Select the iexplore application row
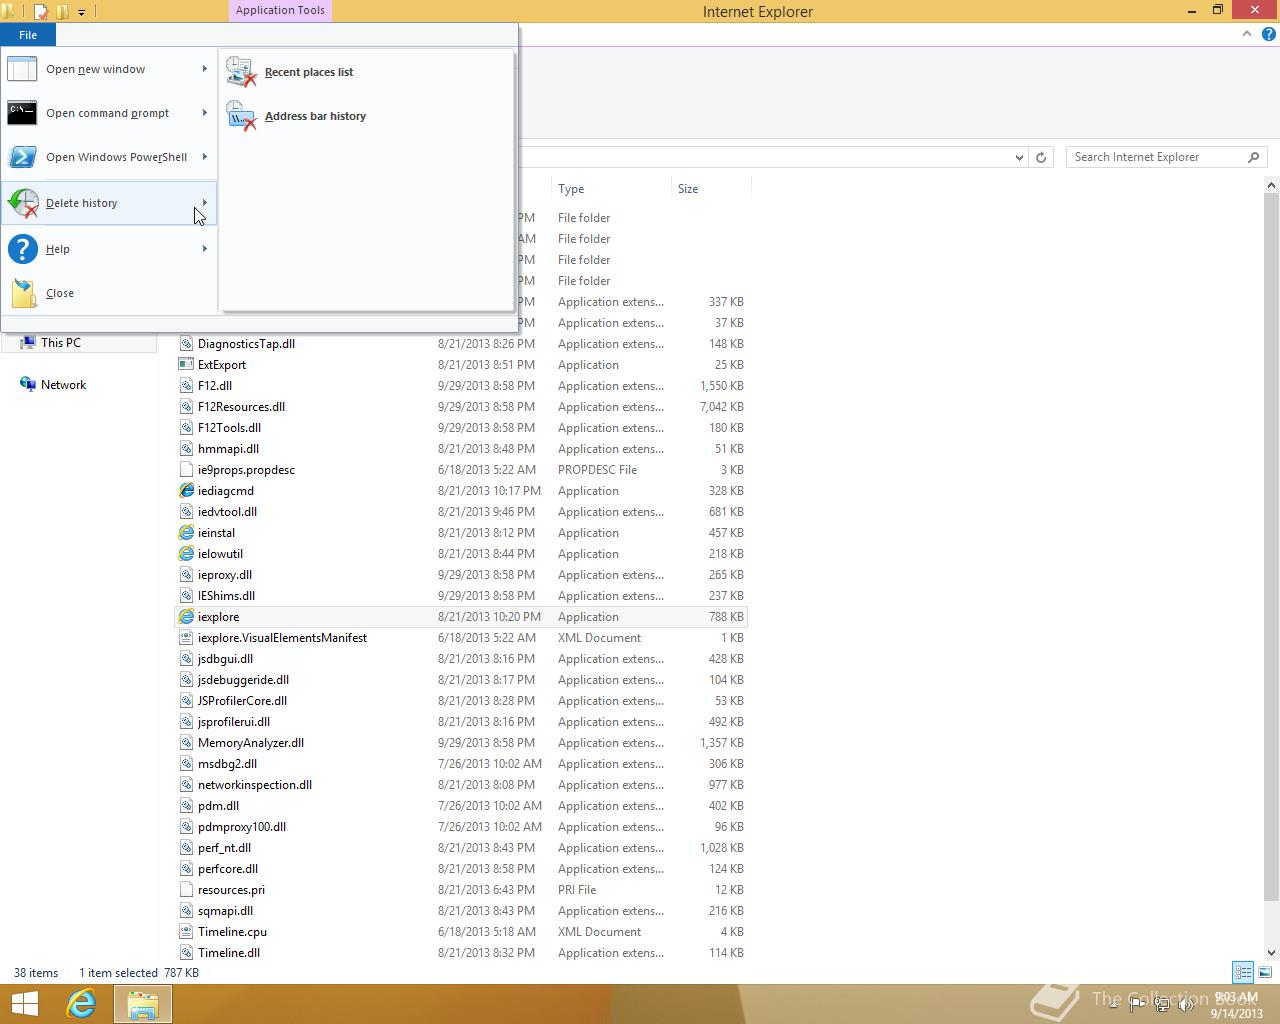 tap(461, 617)
